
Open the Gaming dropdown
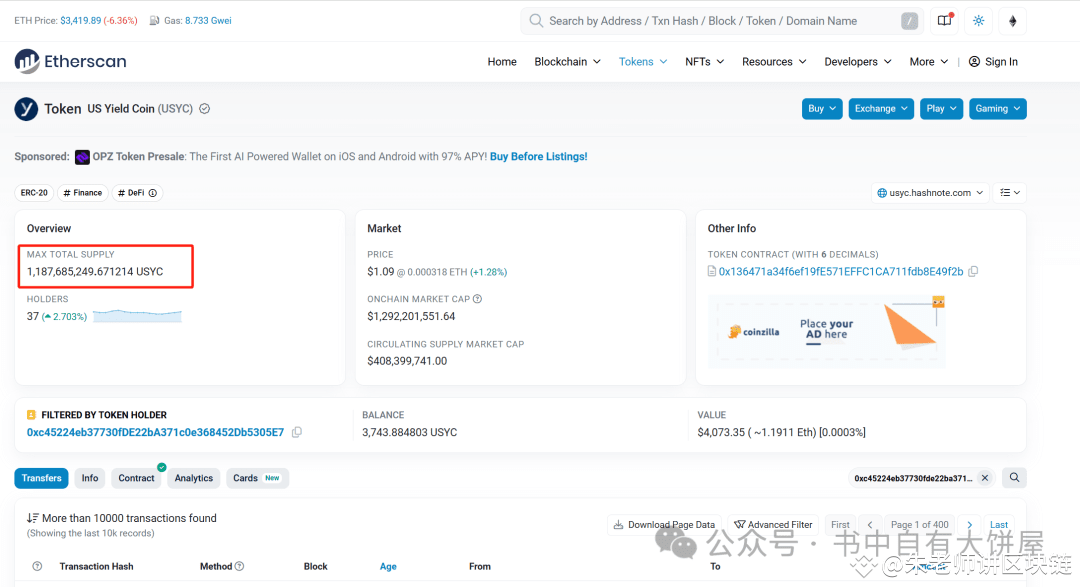coord(997,109)
